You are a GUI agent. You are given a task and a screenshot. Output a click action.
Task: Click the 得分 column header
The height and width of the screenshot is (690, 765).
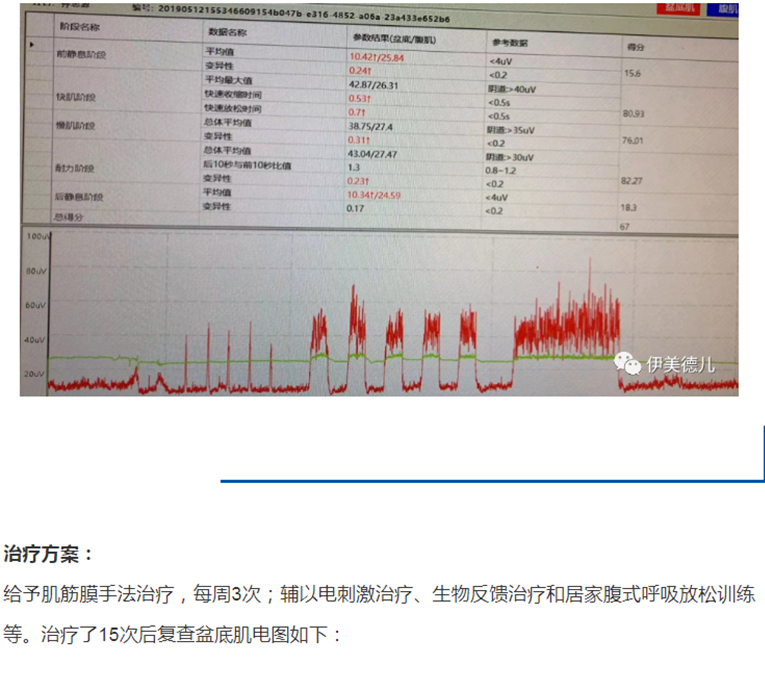[x=634, y=47]
